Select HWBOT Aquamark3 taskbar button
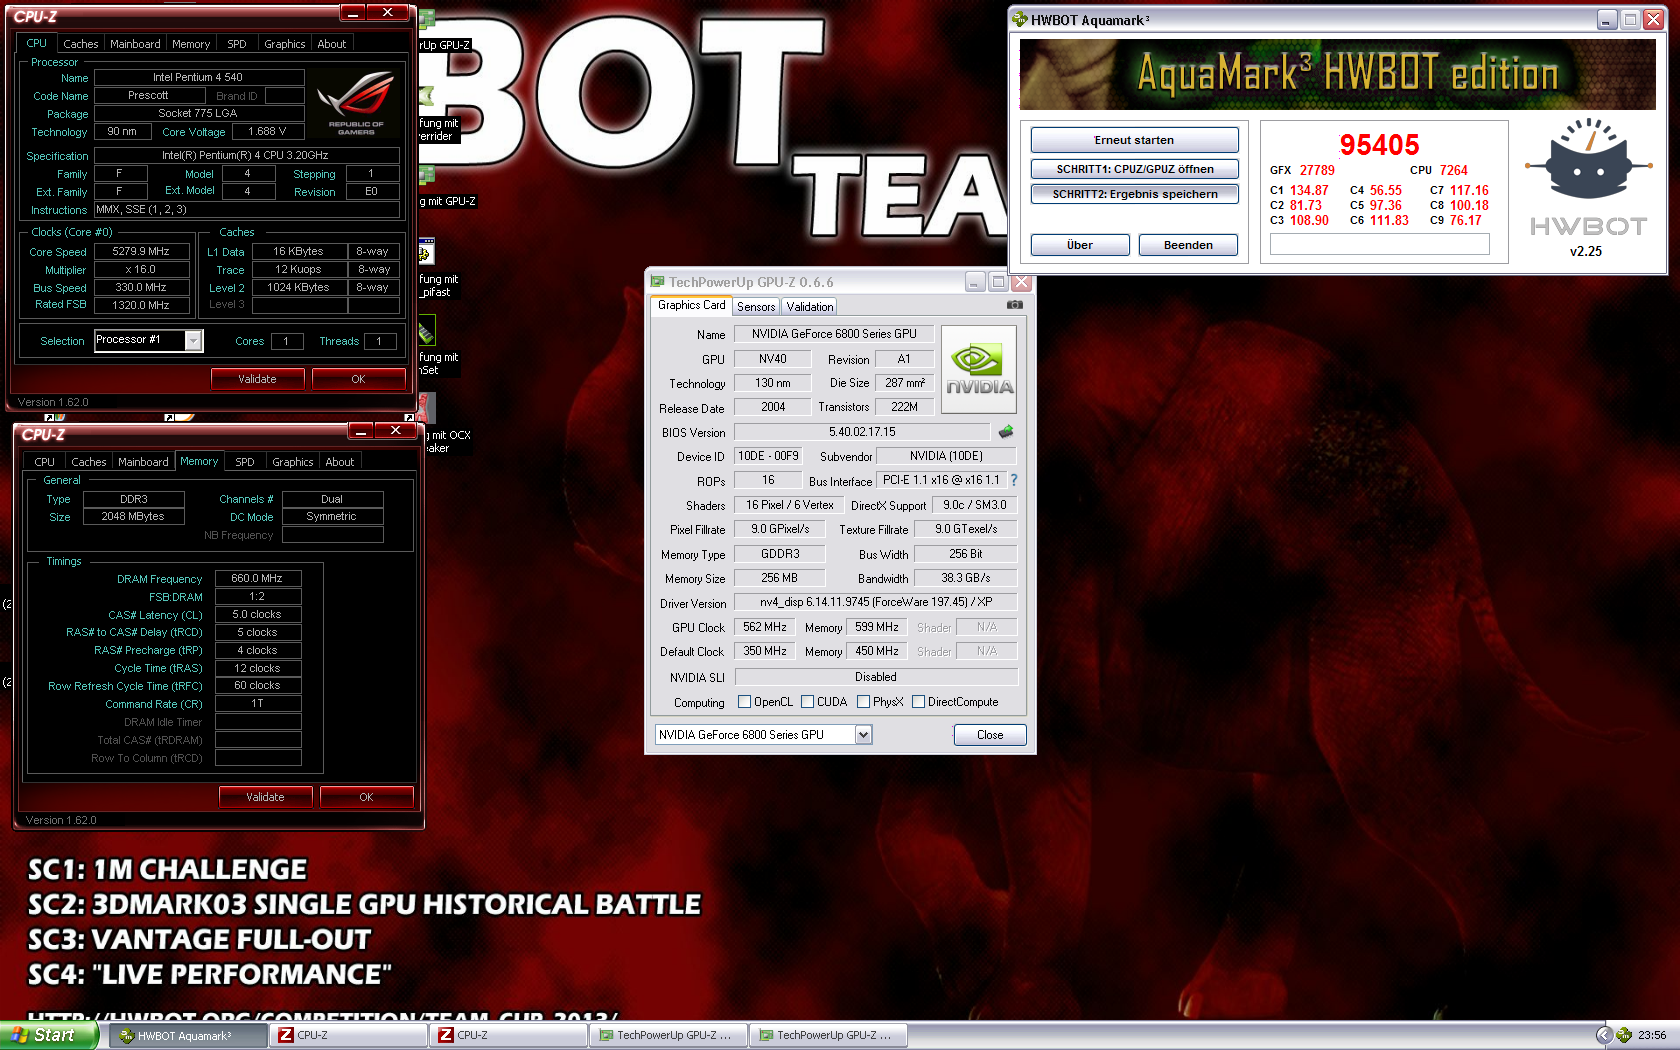This screenshot has height=1050, width=1680. [x=189, y=1035]
